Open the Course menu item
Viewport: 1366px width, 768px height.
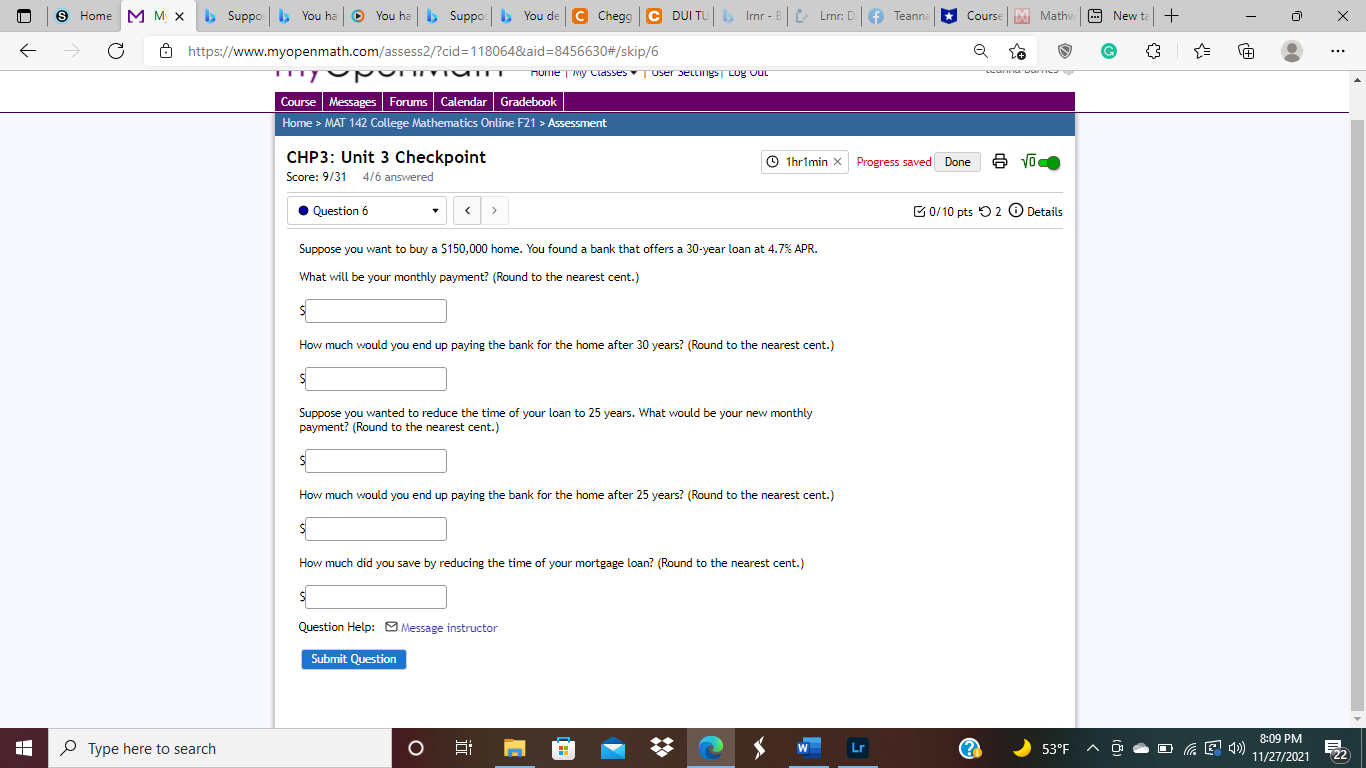[x=298, y=102]
